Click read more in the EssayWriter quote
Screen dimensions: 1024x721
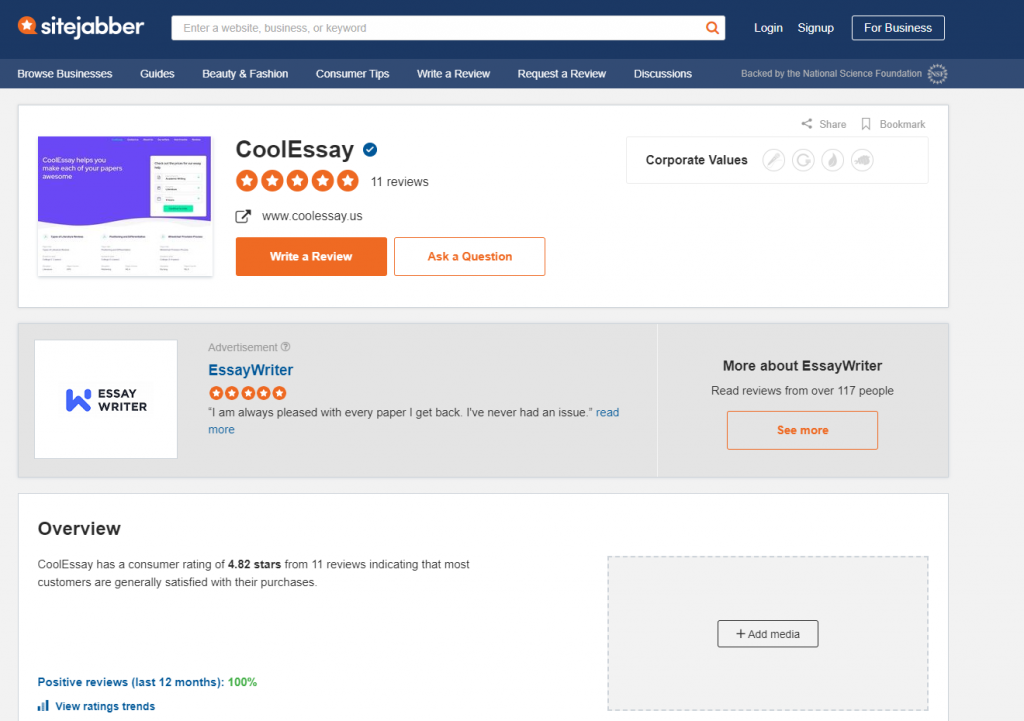pyautogui.click(x=607, y=413)
